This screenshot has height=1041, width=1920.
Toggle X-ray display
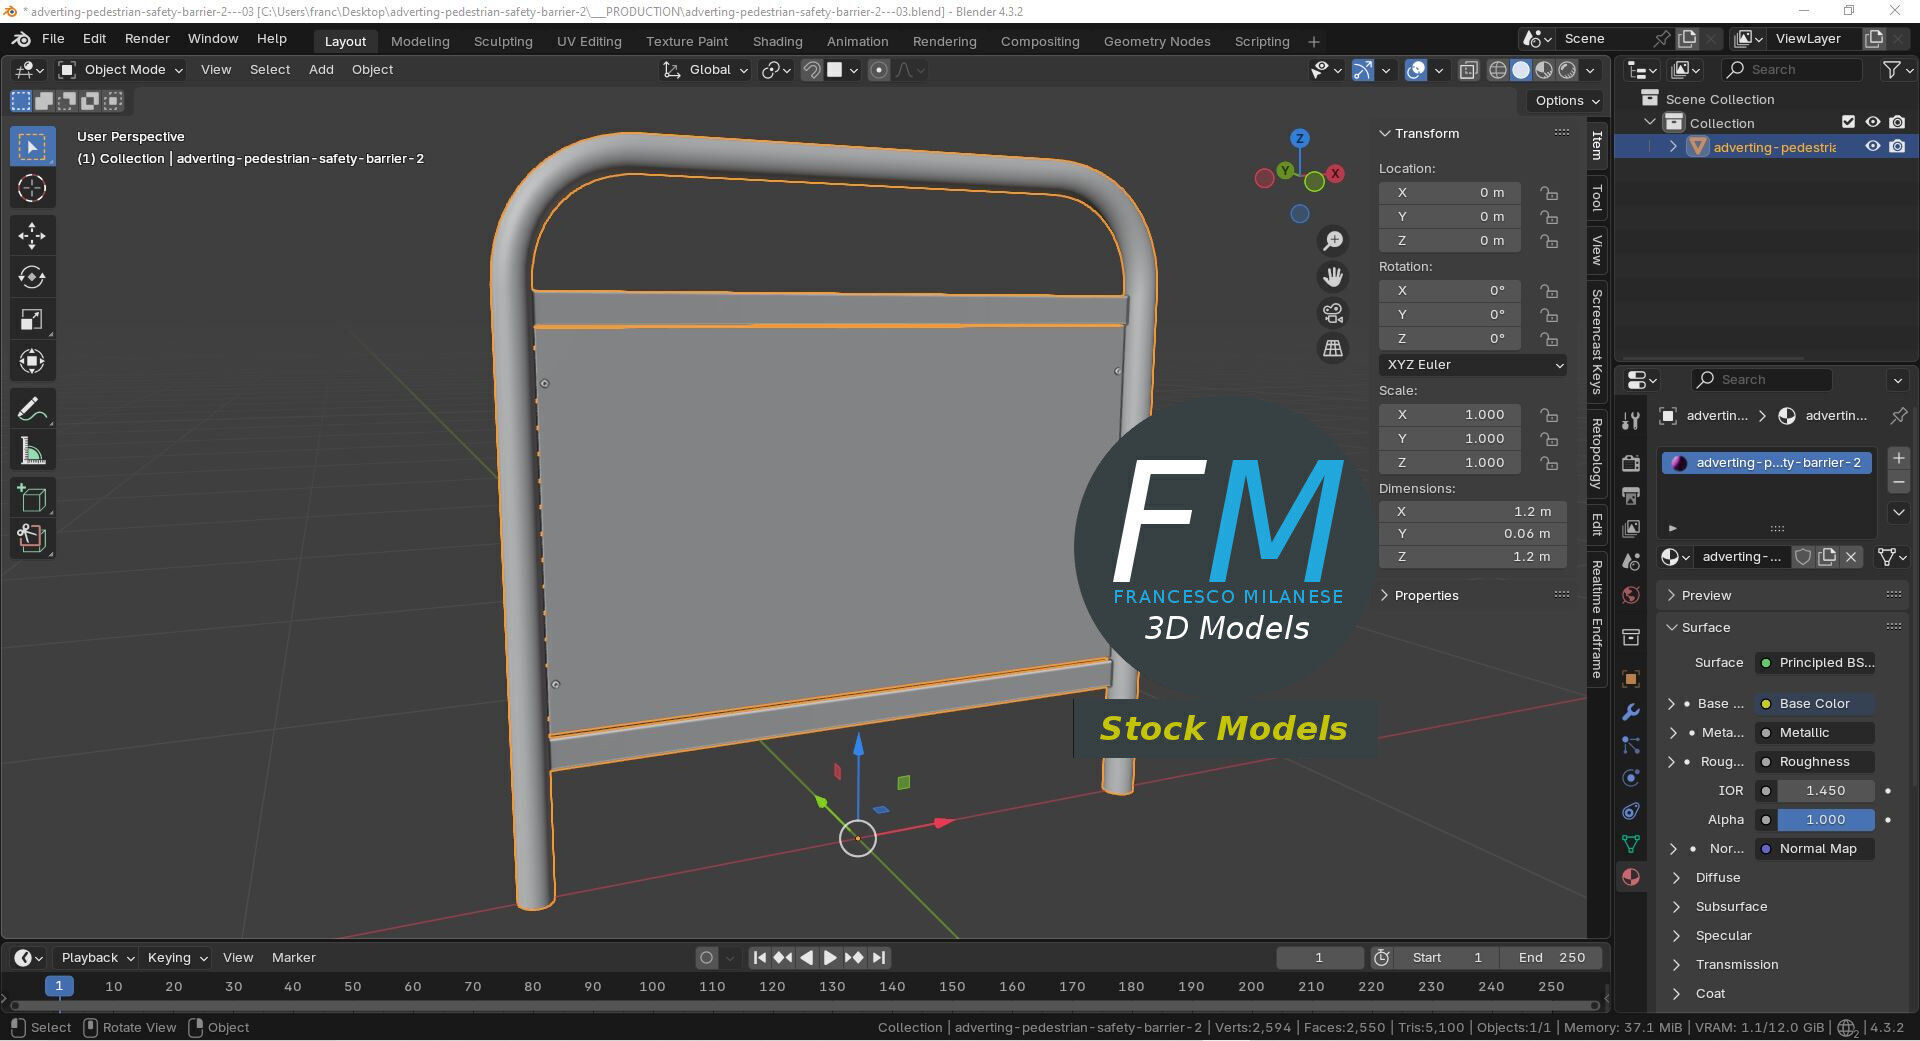click(1469, 70)
